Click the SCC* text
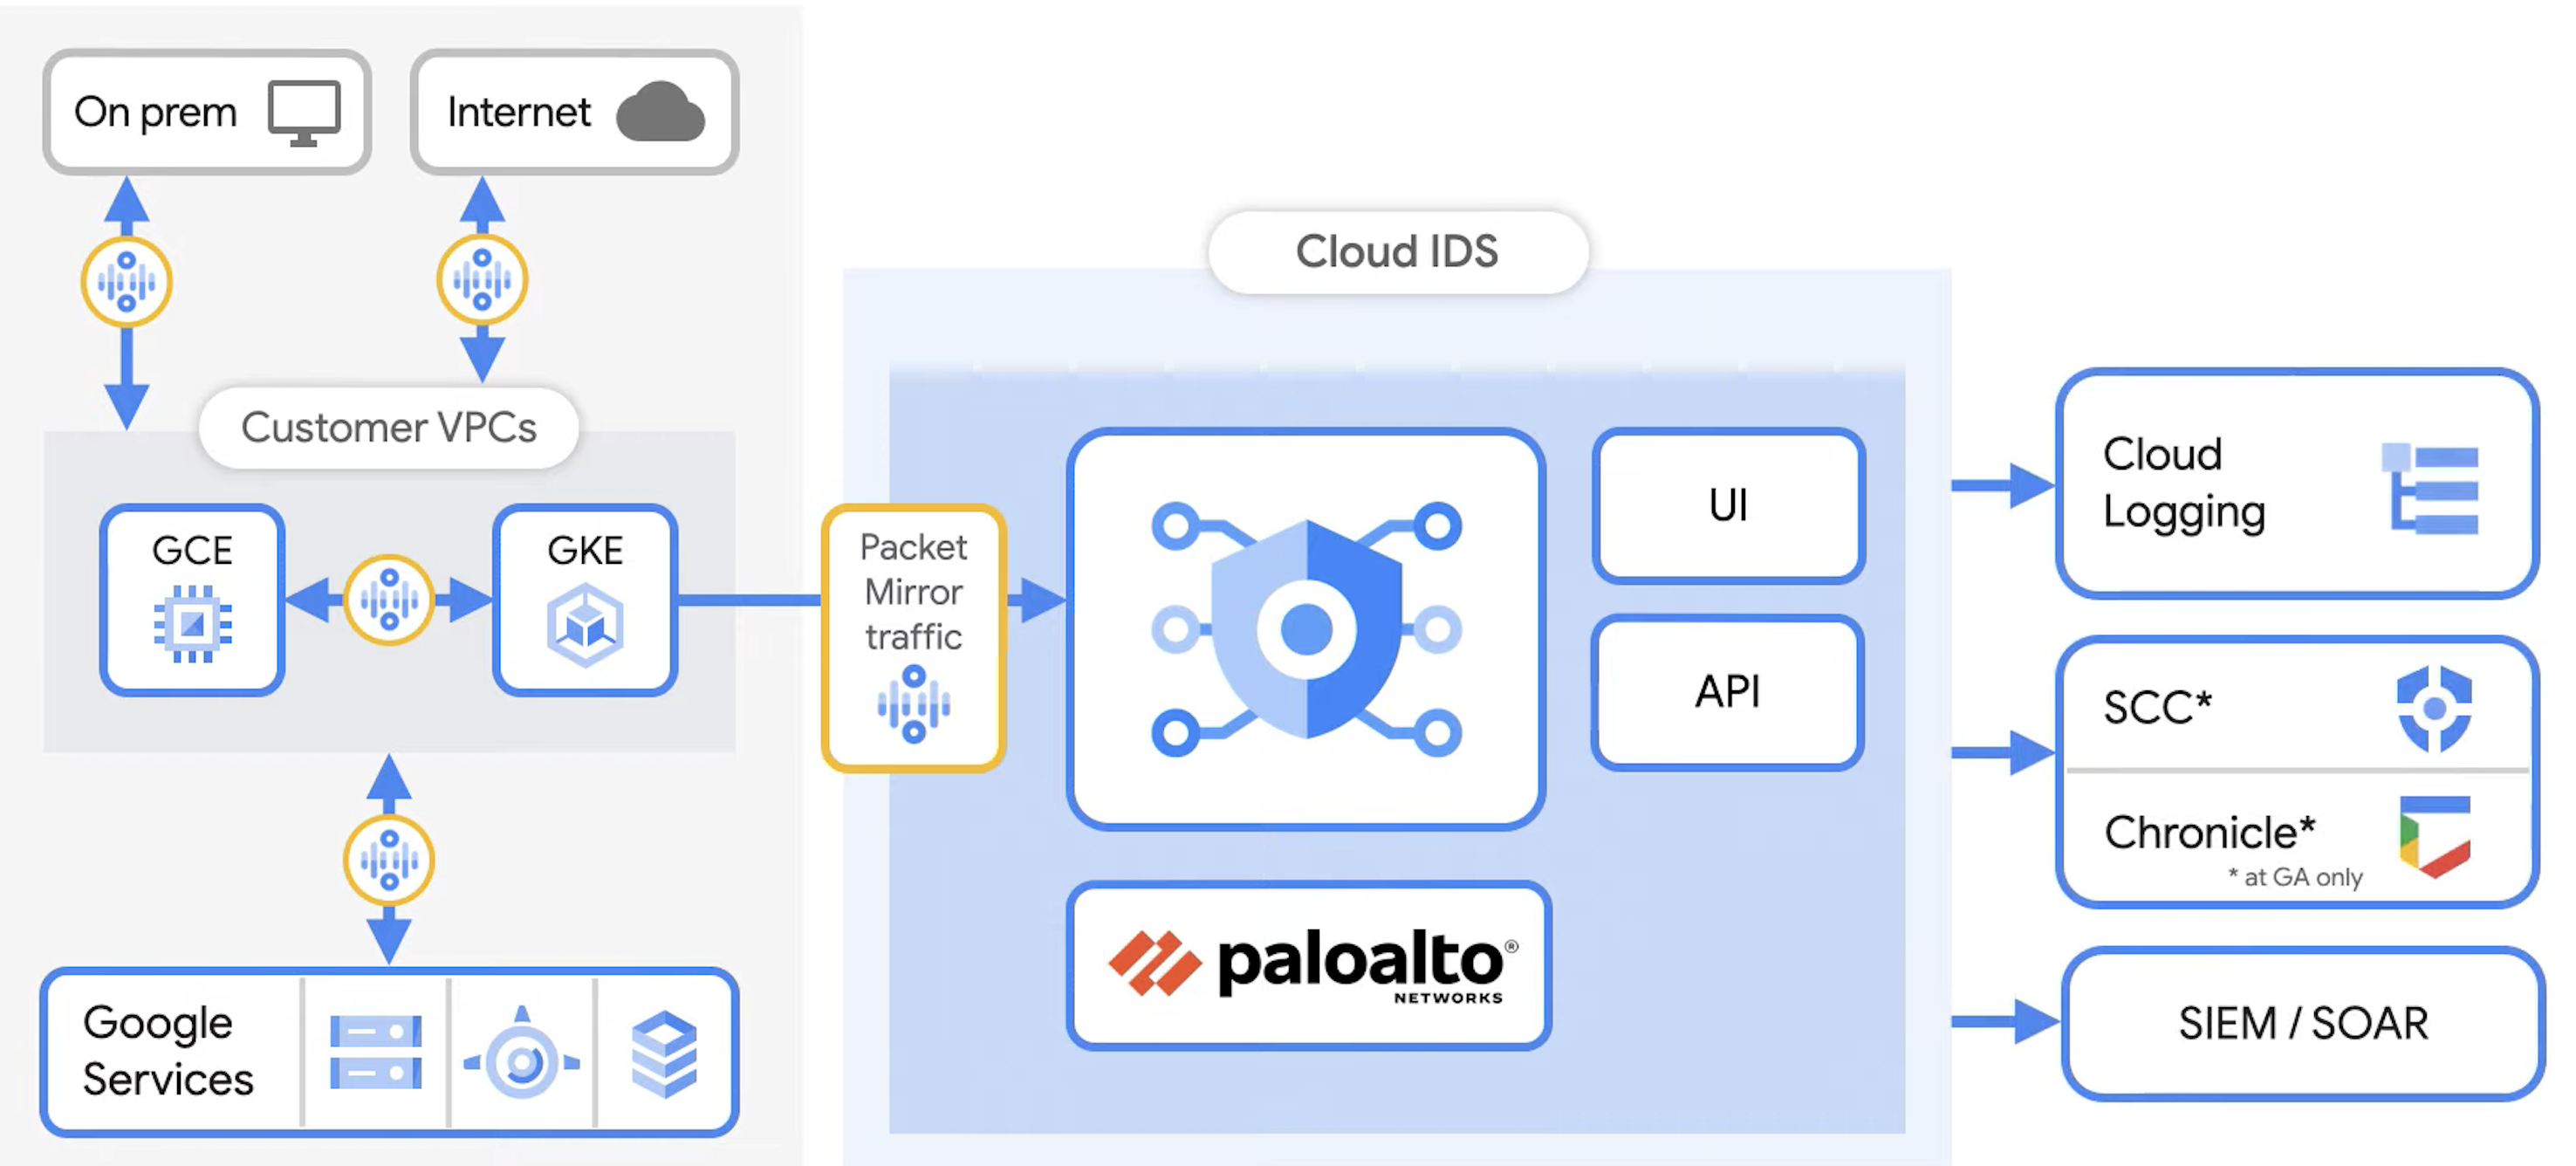 2157,707
